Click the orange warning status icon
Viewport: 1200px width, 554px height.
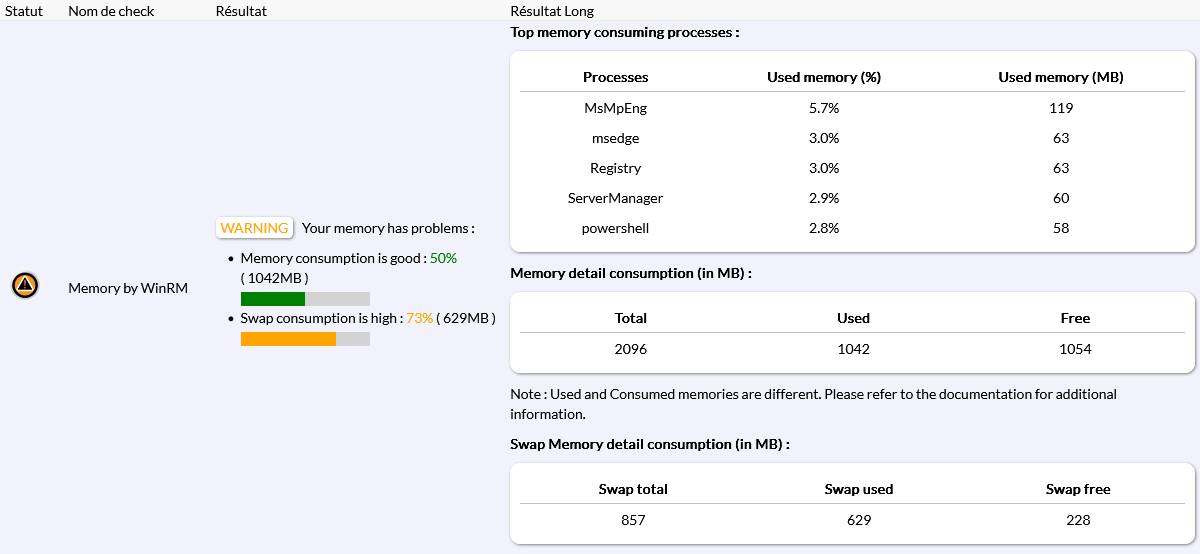(25, 286)
